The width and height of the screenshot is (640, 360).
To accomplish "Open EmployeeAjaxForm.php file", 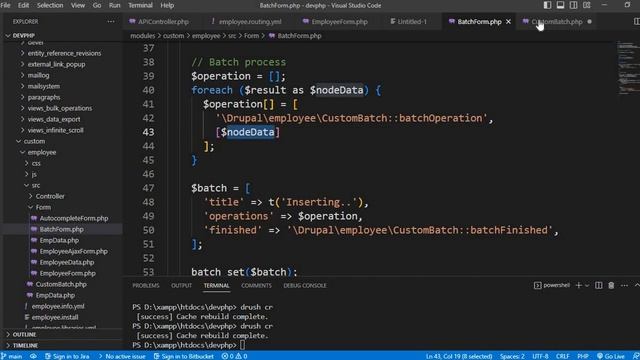I will click(73, 251).
